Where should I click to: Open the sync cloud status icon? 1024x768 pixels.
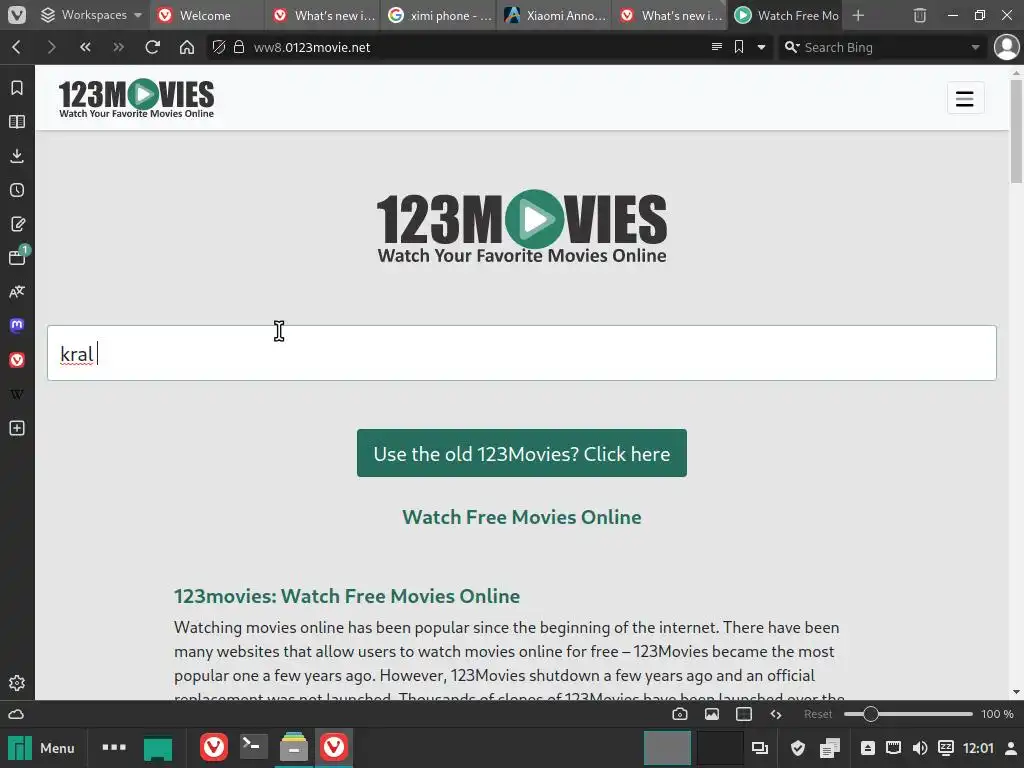coord(16,714)
